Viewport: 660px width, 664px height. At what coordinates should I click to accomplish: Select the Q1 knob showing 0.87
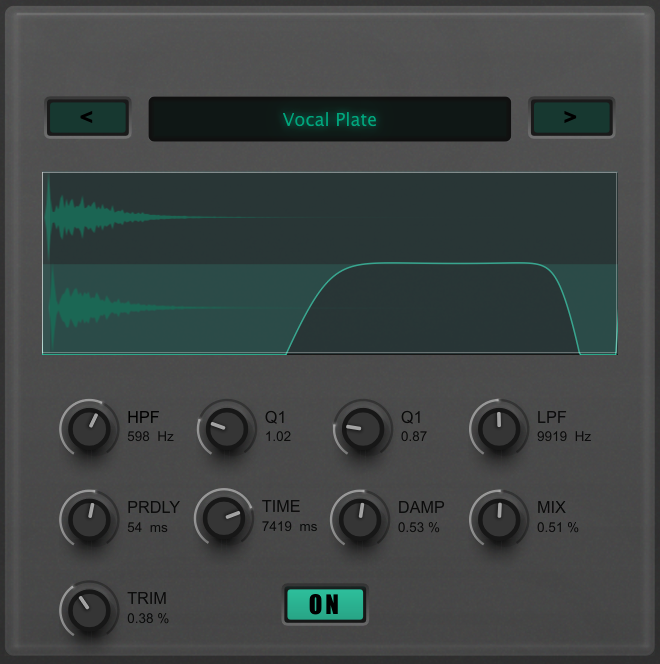(x=362, y=429)
